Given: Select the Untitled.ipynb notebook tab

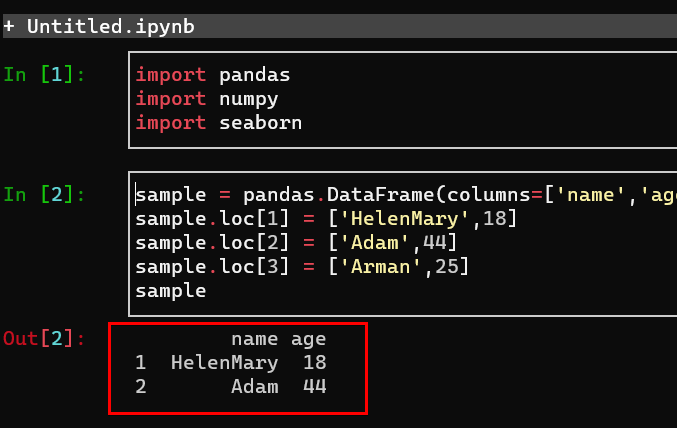Looking at the screenshot, I should coord(111,27).
